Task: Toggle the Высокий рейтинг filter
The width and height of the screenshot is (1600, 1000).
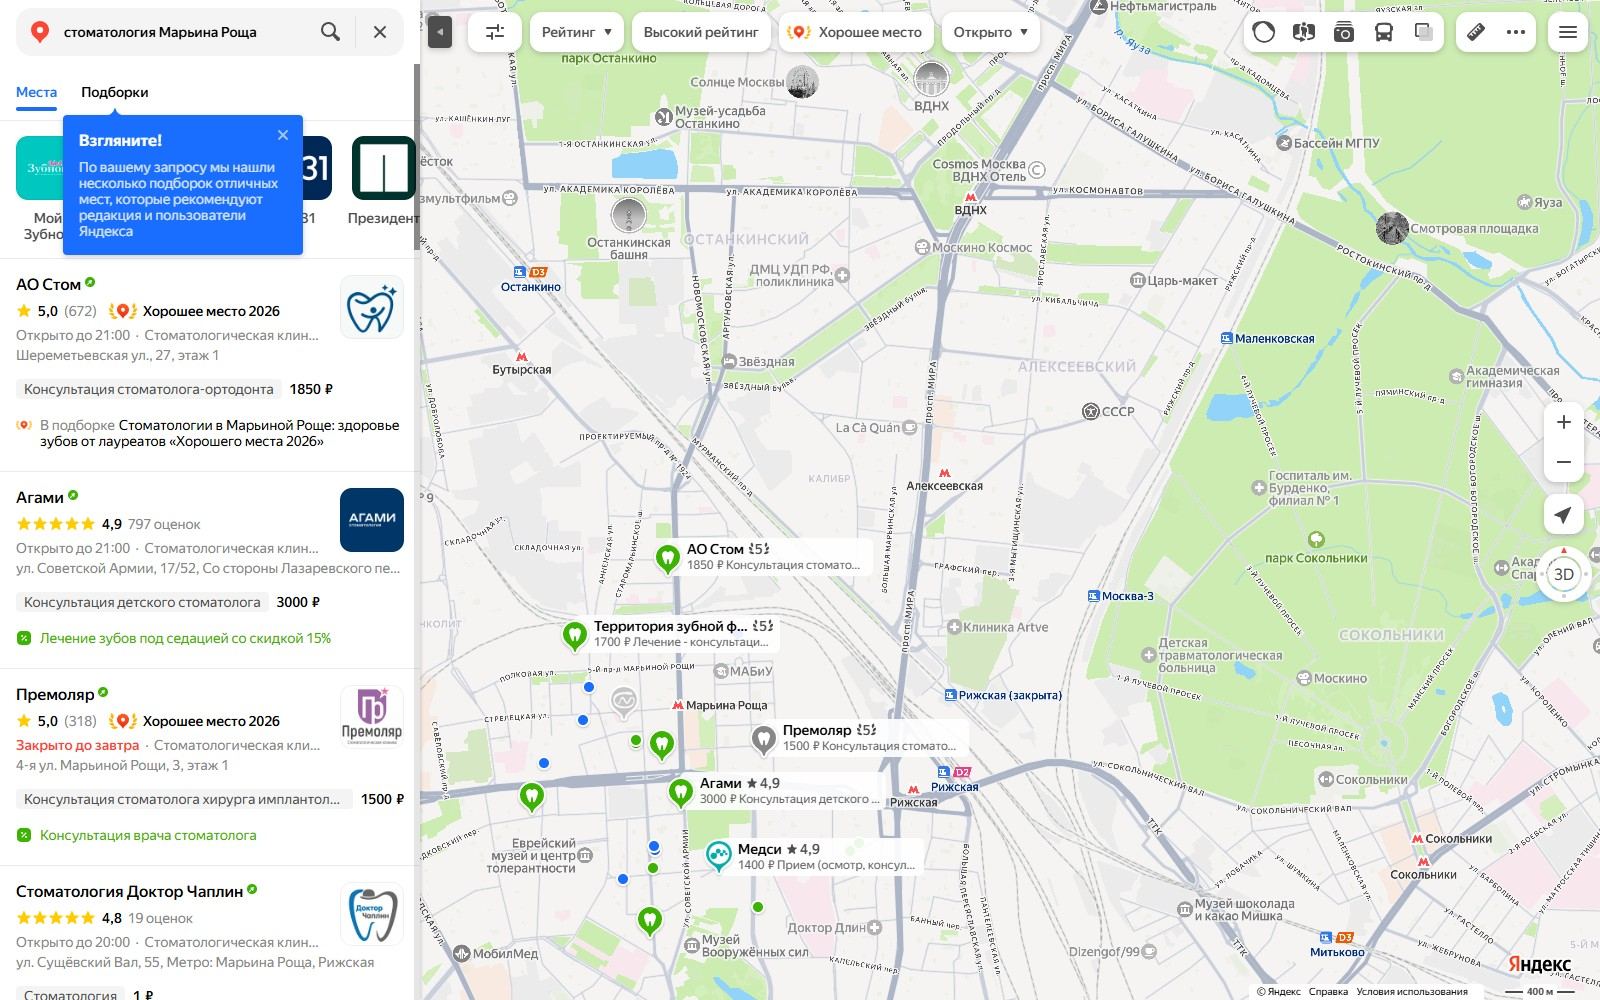Action: point(701,32)
